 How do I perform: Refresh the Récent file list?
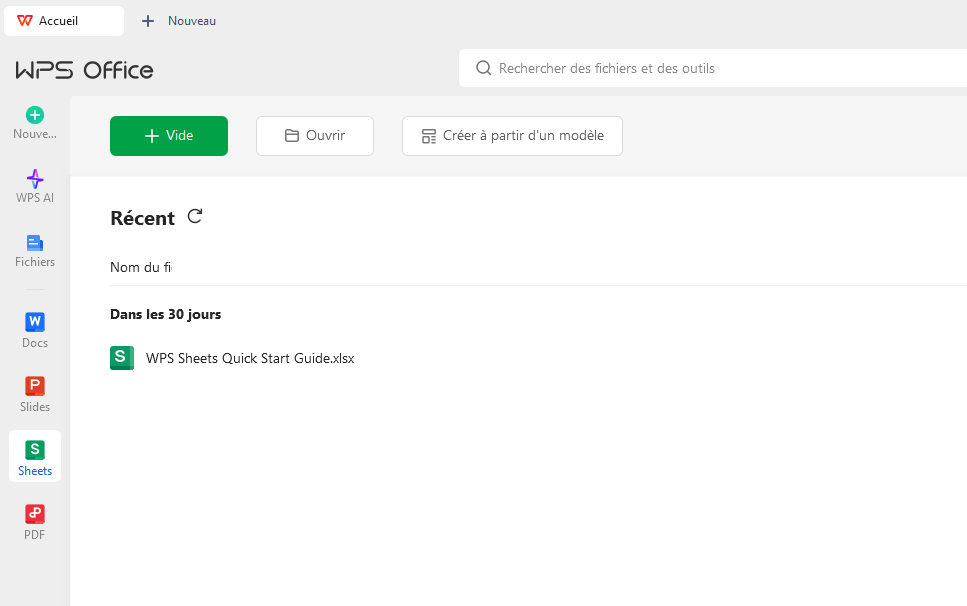point(195,216)
